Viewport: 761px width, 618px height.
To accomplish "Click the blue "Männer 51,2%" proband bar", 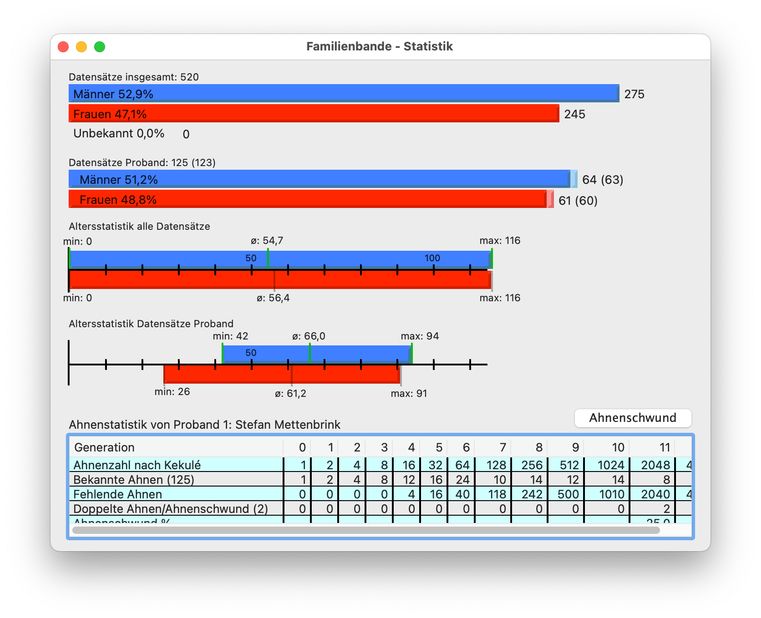I will coord(320,180).
